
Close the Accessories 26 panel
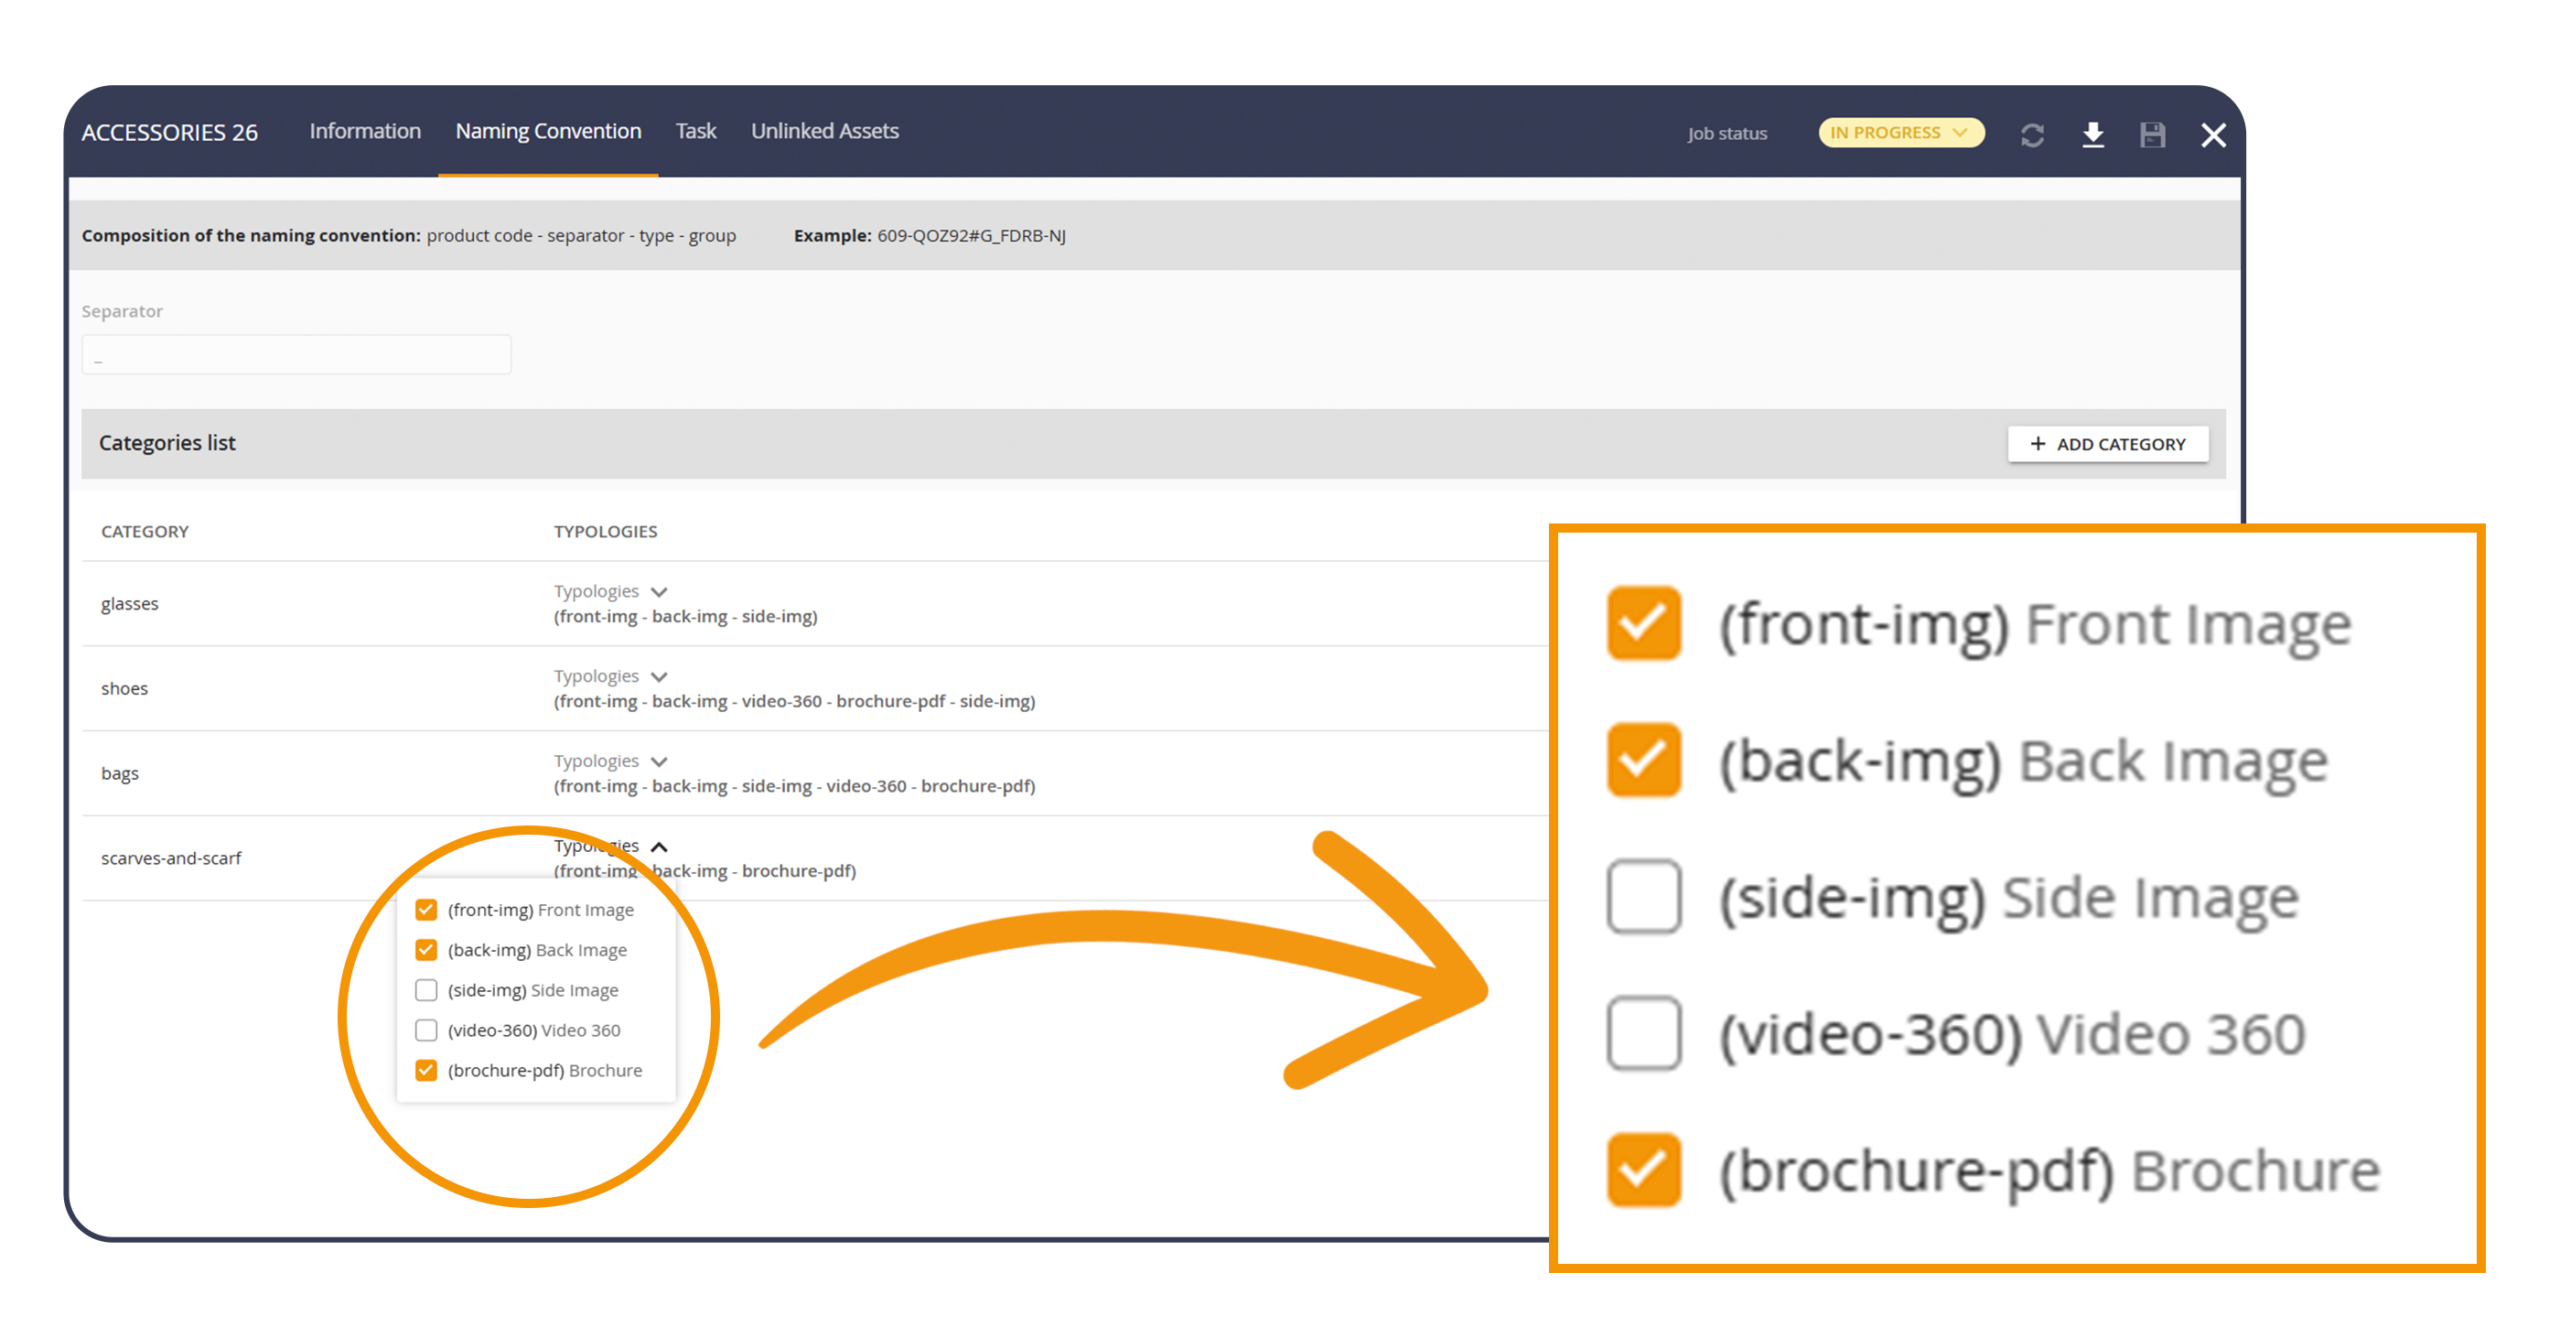click(2213, 135)
